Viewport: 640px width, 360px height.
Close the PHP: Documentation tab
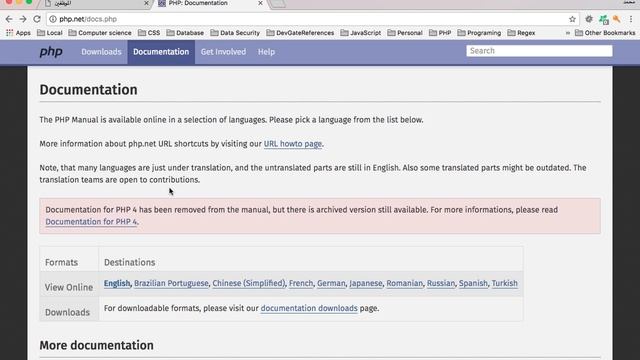260,3
